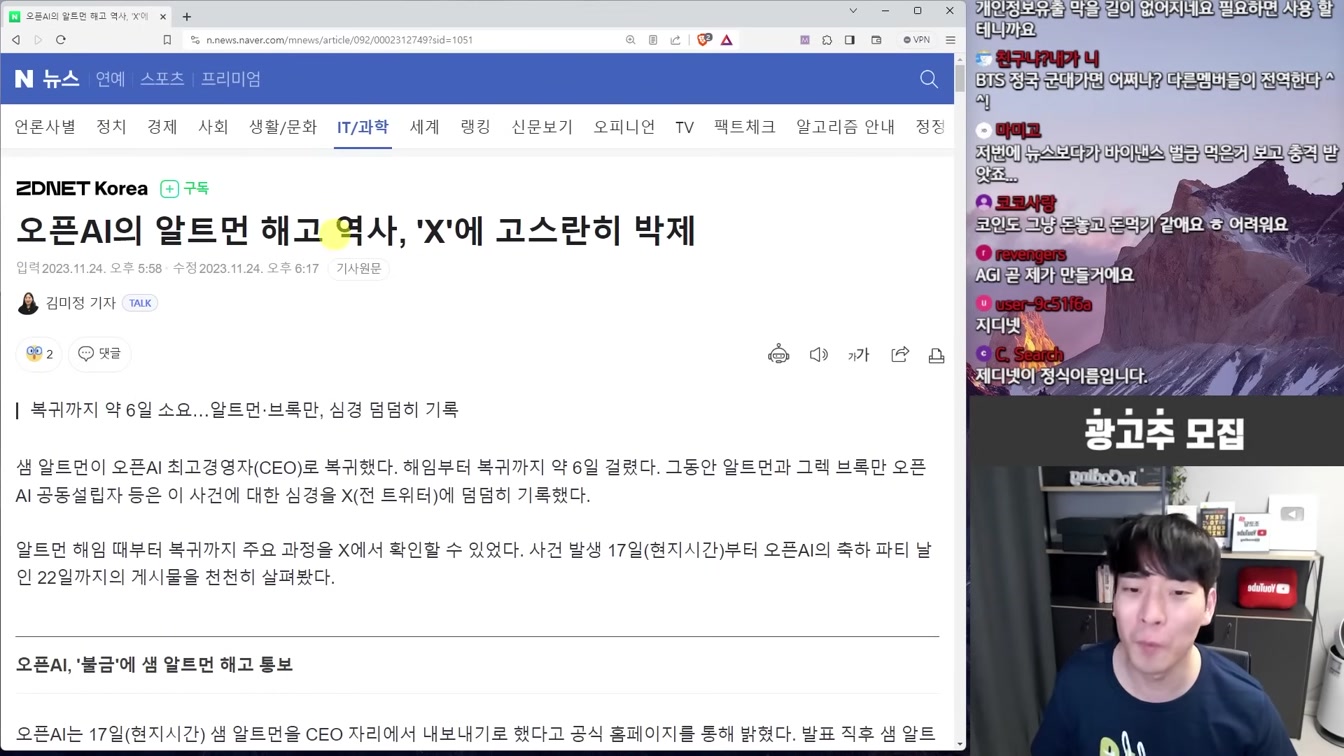Select the 세계 tab
The image size is (1344, 756).
(x=424, y=127)
